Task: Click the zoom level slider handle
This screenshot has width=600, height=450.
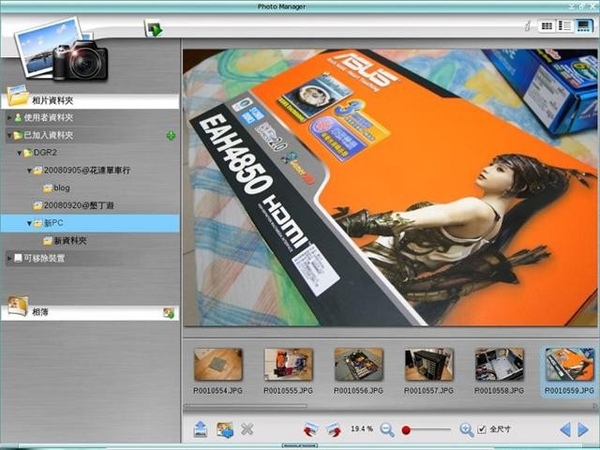Action: [x=406, y=430]
